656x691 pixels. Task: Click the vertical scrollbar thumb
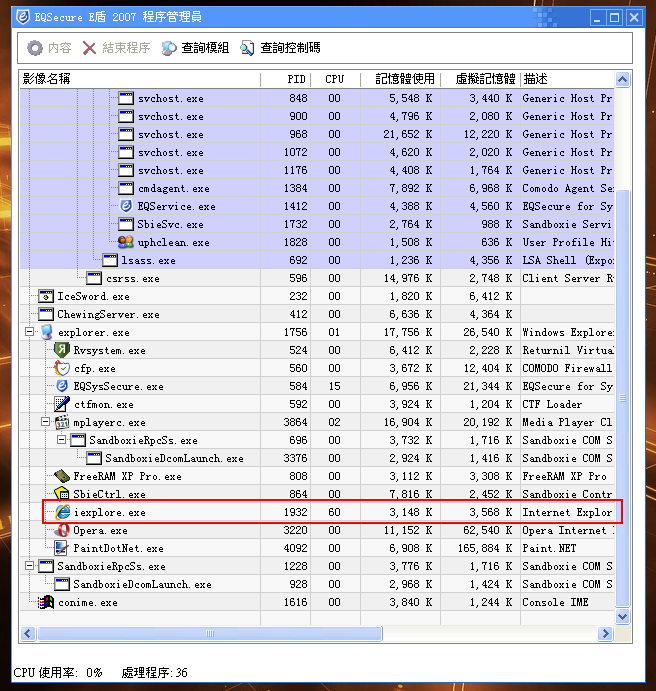(623, 398)
